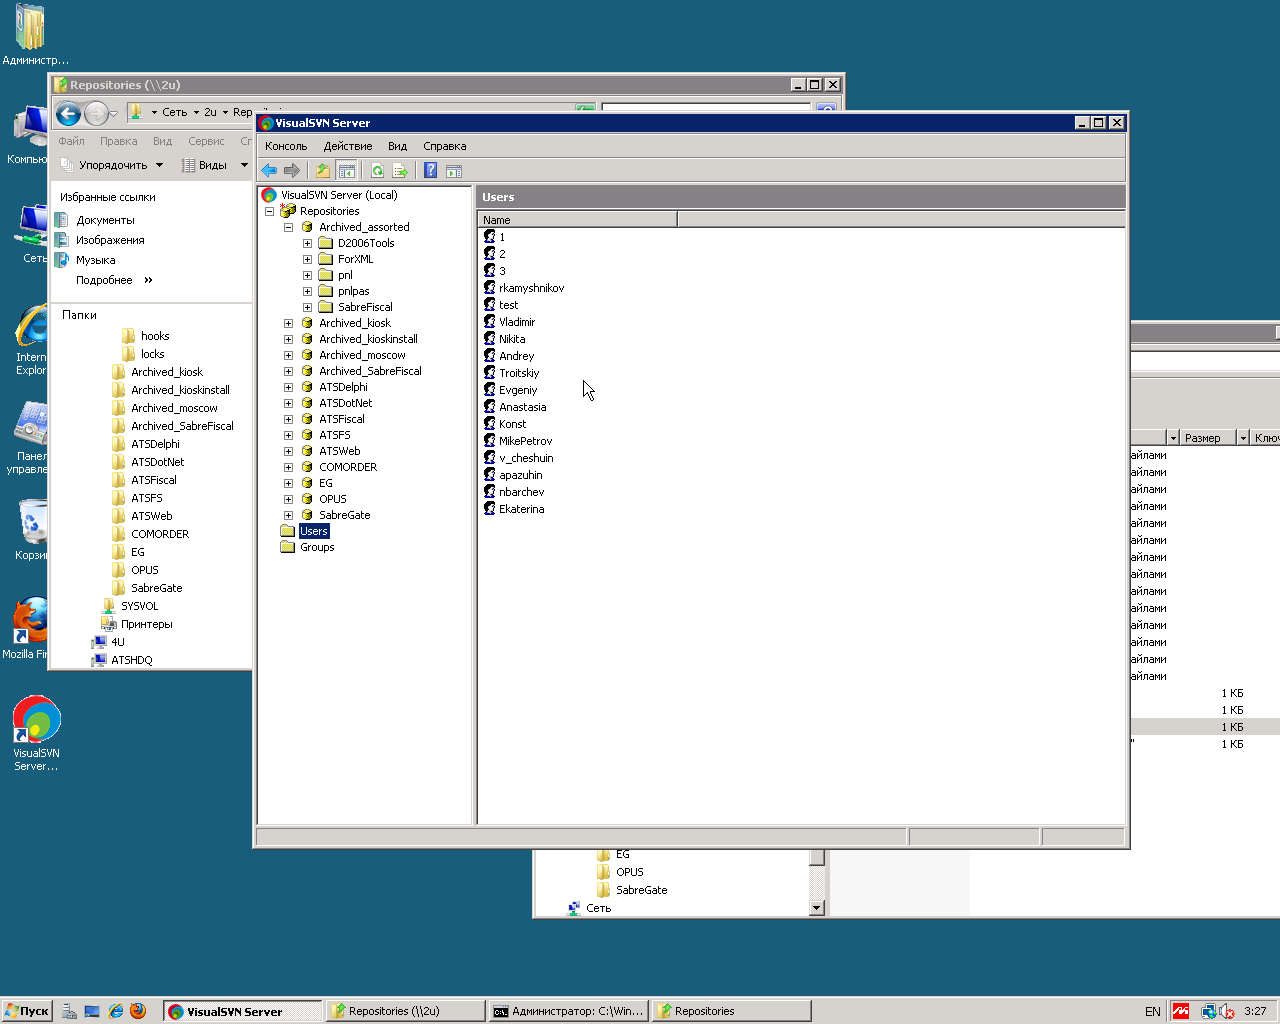The height and width of the screenshot is (1024, 1280).
Task: Click the ATSWeb repository icon in VisualSVN
Action: click(x=307, y=451)
